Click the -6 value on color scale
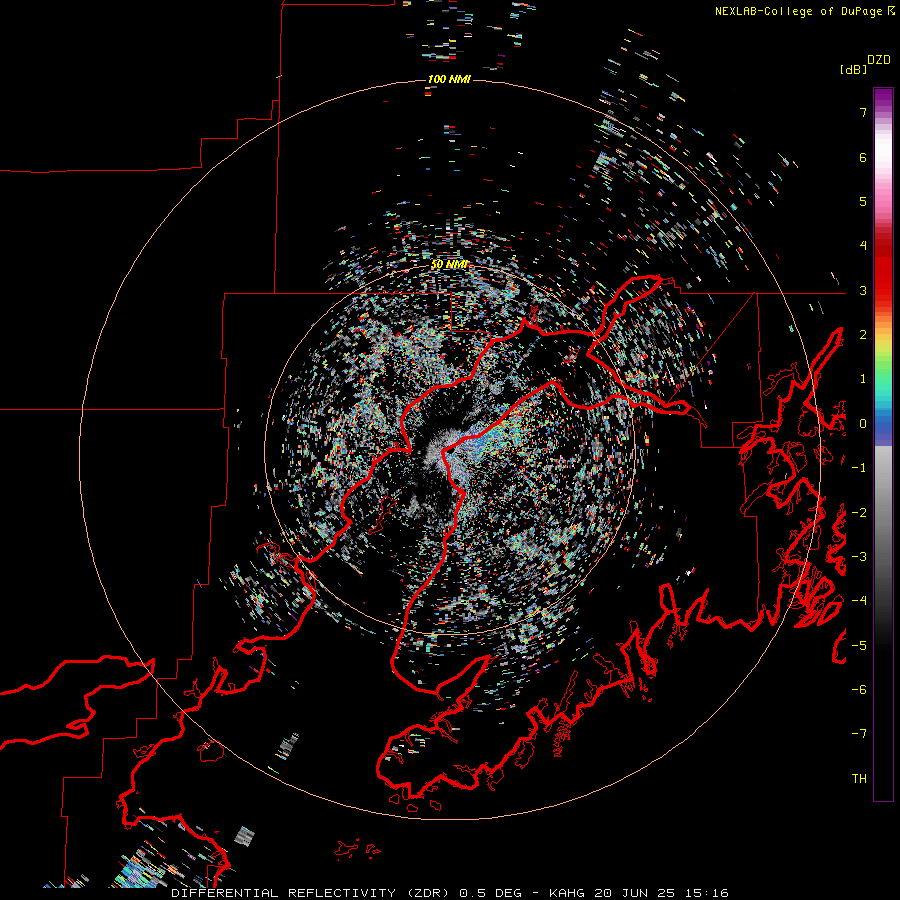This screenshot has height=900, width=900. 859,690
